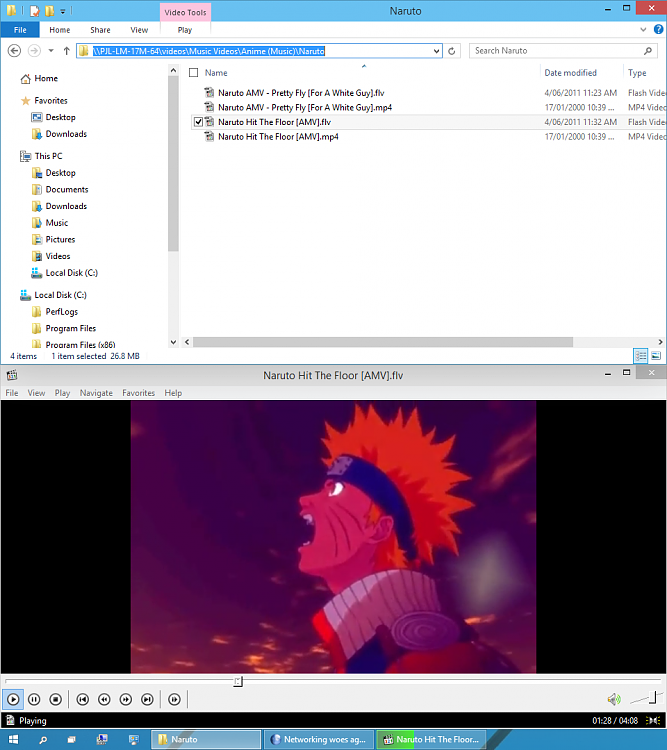The height and width of the screenshot is (750, 667).
Task: Open media player View menu
Action: pos(36,393)
